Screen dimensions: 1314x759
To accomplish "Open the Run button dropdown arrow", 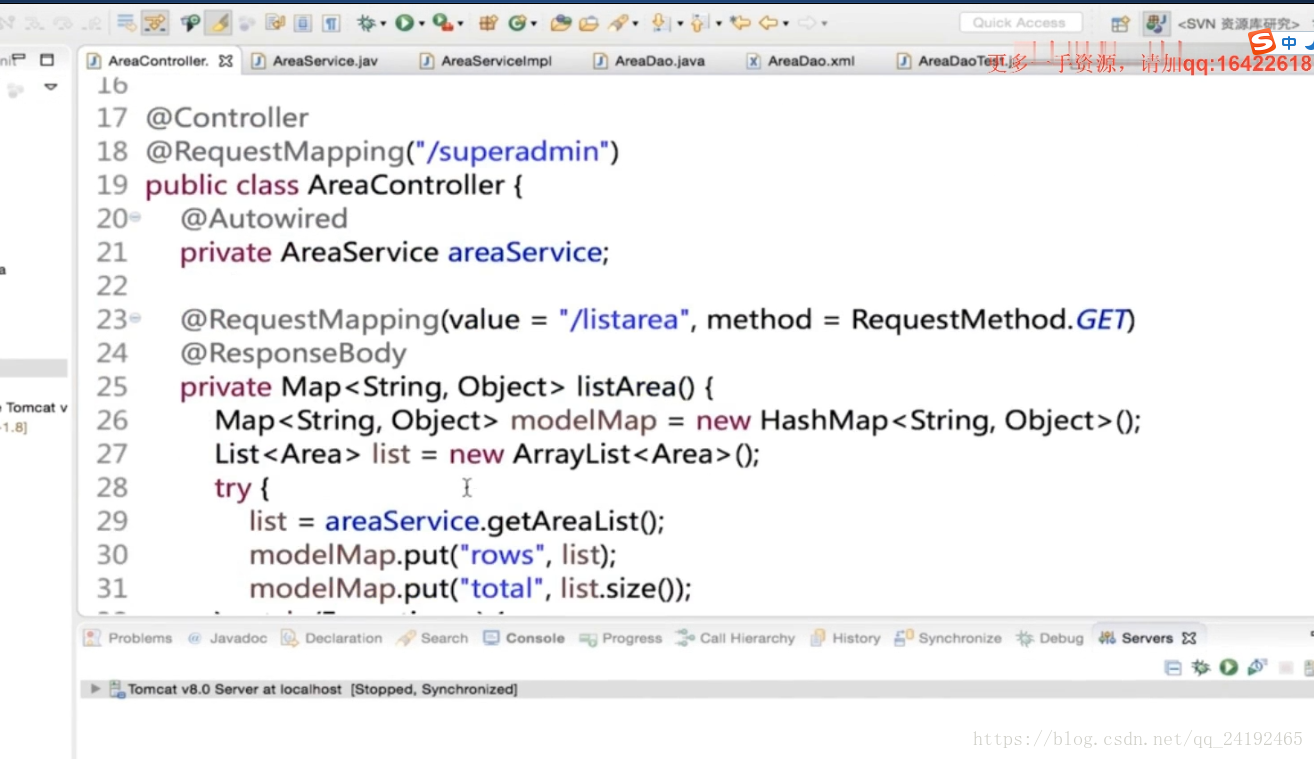I will pos(421,23).
